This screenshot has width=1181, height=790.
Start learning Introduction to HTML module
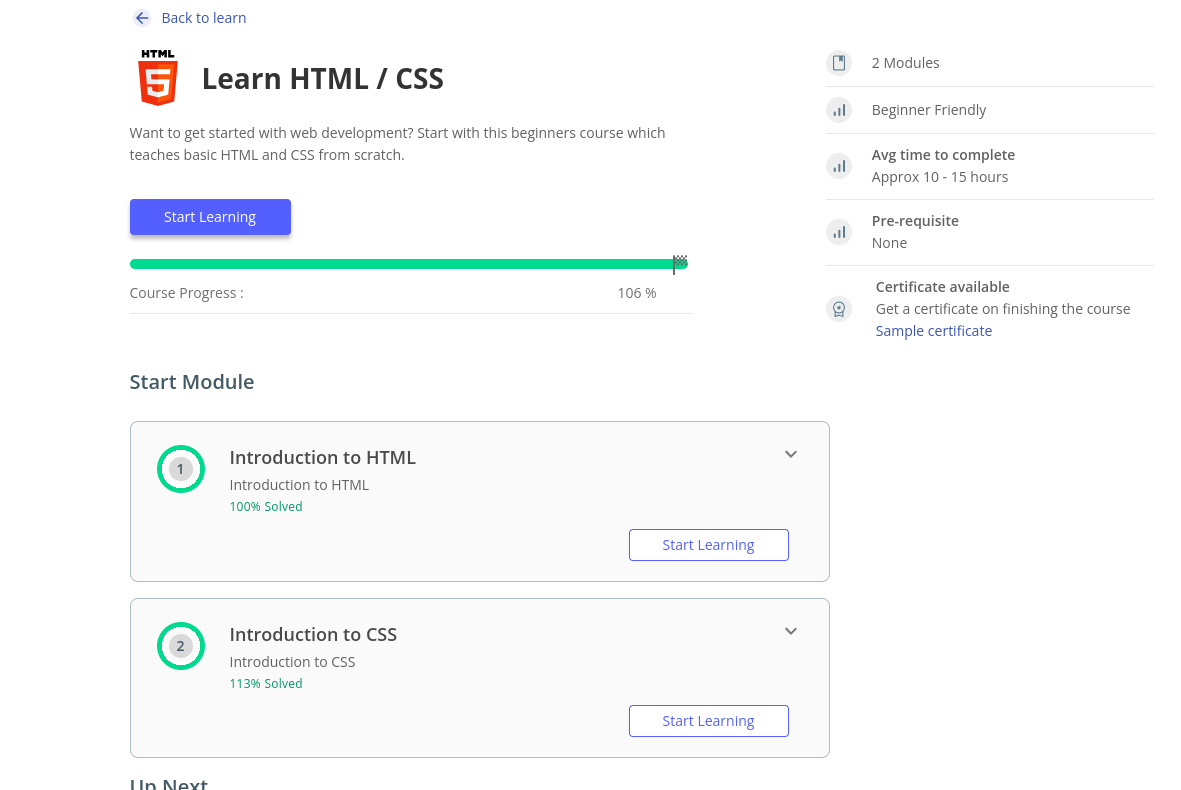tap(709, 545)
